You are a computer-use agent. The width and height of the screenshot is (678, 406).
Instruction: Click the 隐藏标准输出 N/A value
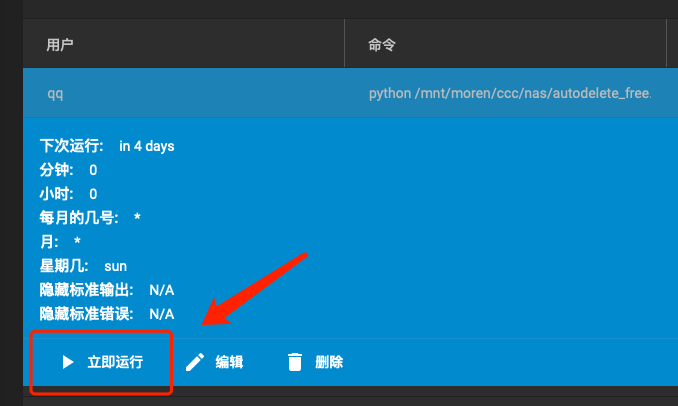click(162, 290)
